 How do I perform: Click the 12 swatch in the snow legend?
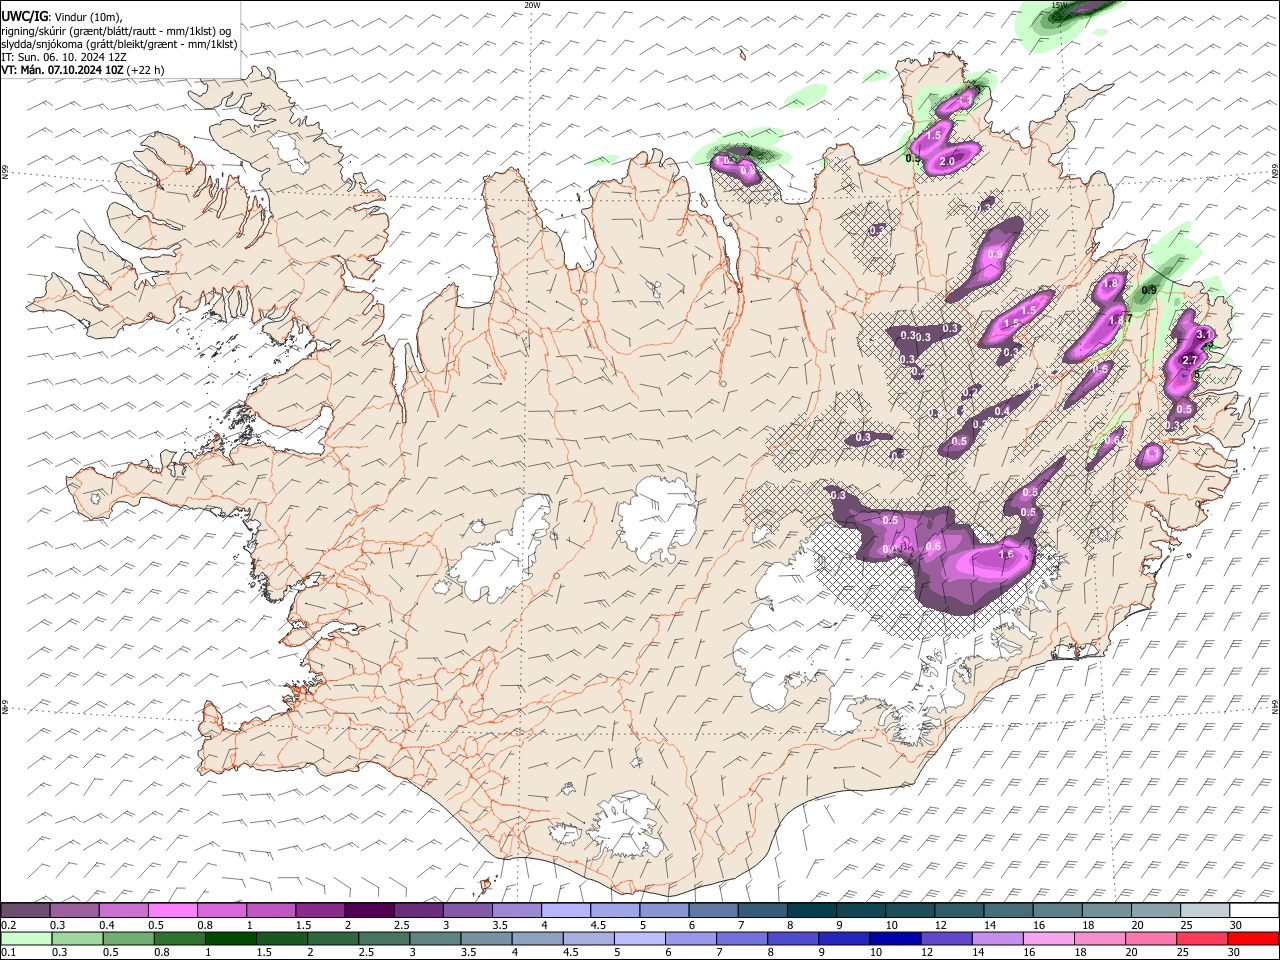(959, 911)
